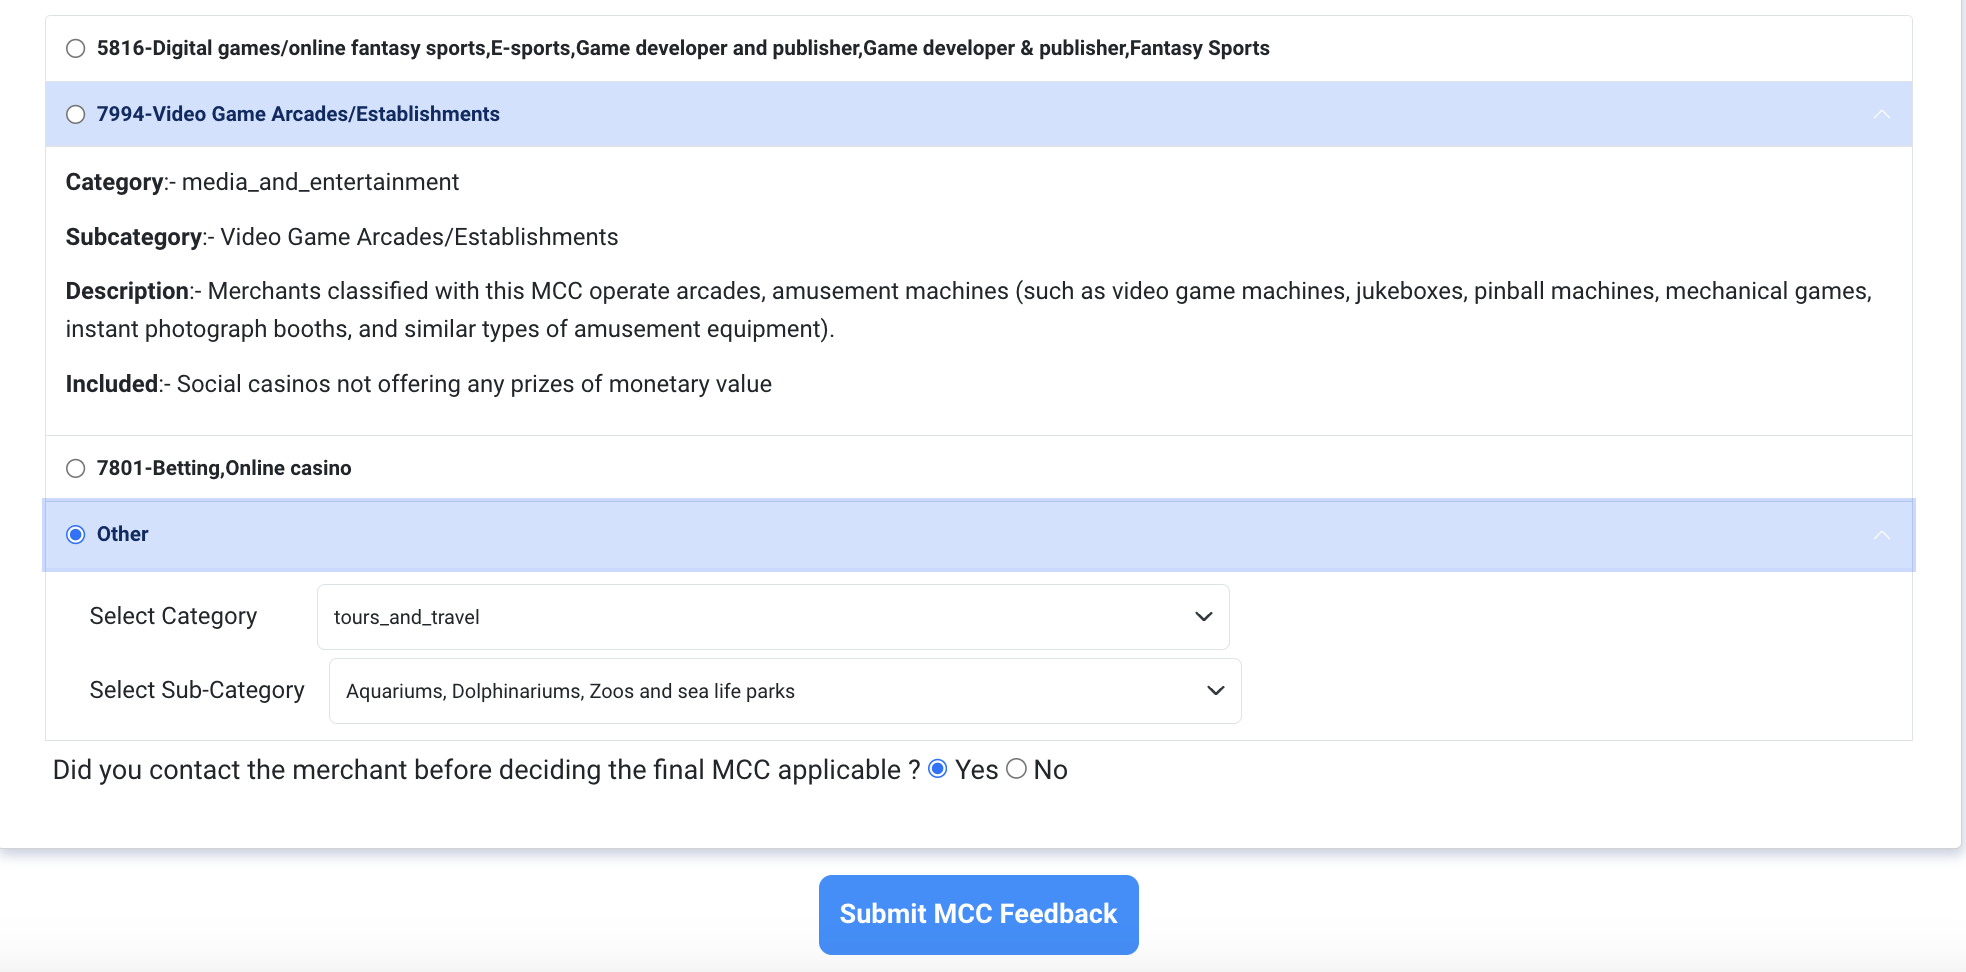1966x972 pixels.
Task: Click the arrow icon in the category dropdown
Action: (x=1204, y=617)
